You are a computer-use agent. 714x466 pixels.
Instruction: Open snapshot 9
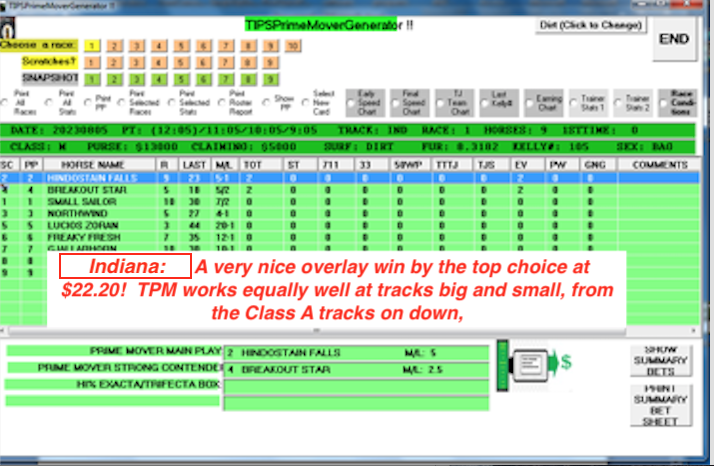coord(270,80)
